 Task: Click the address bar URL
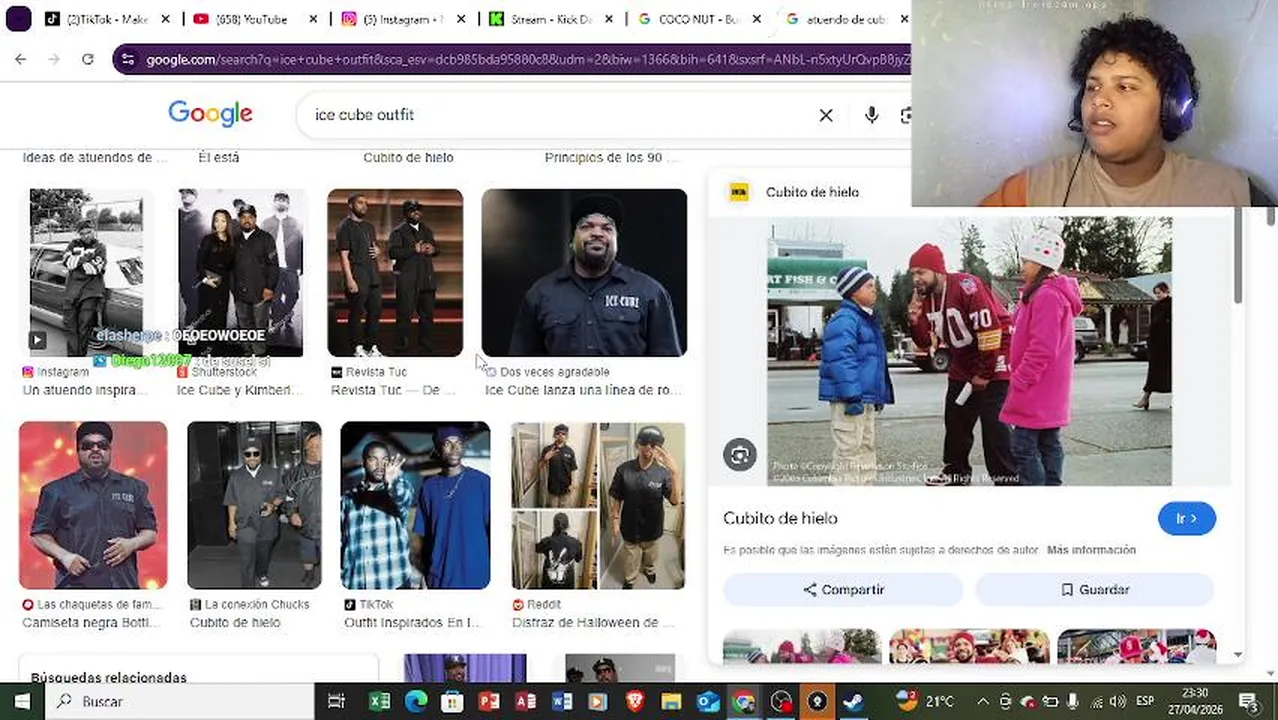click(528, 60)
